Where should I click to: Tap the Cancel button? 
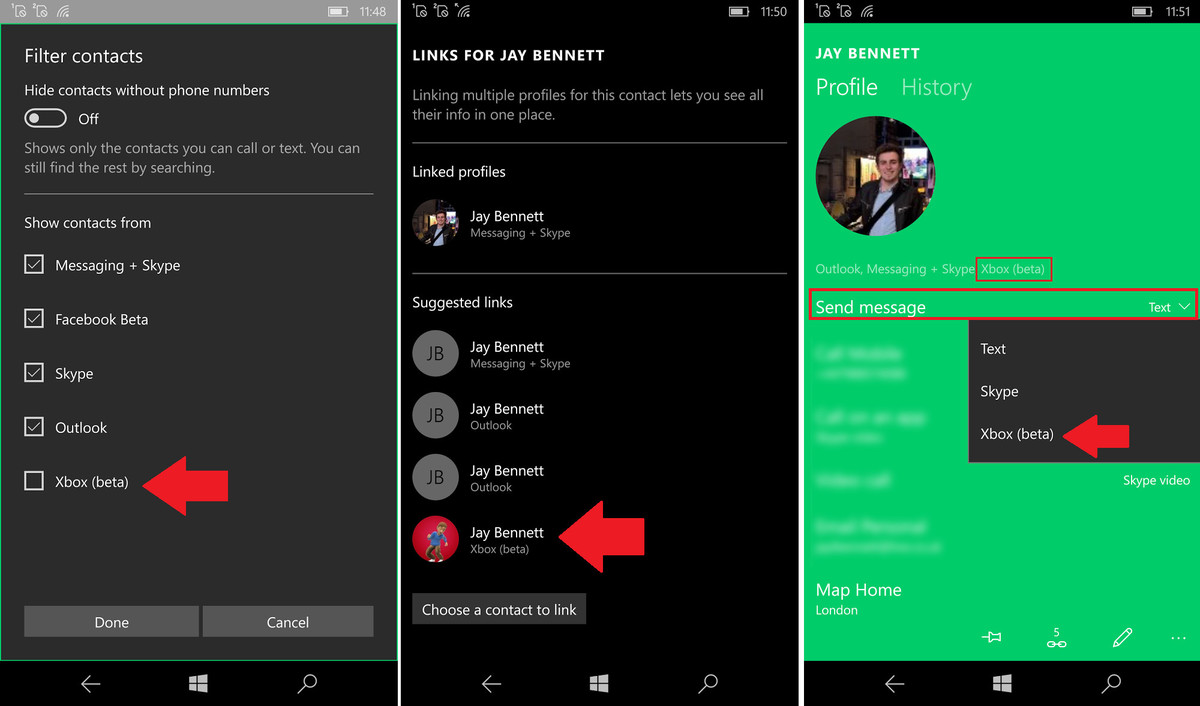pyautogui.click(x=288, y=621)
